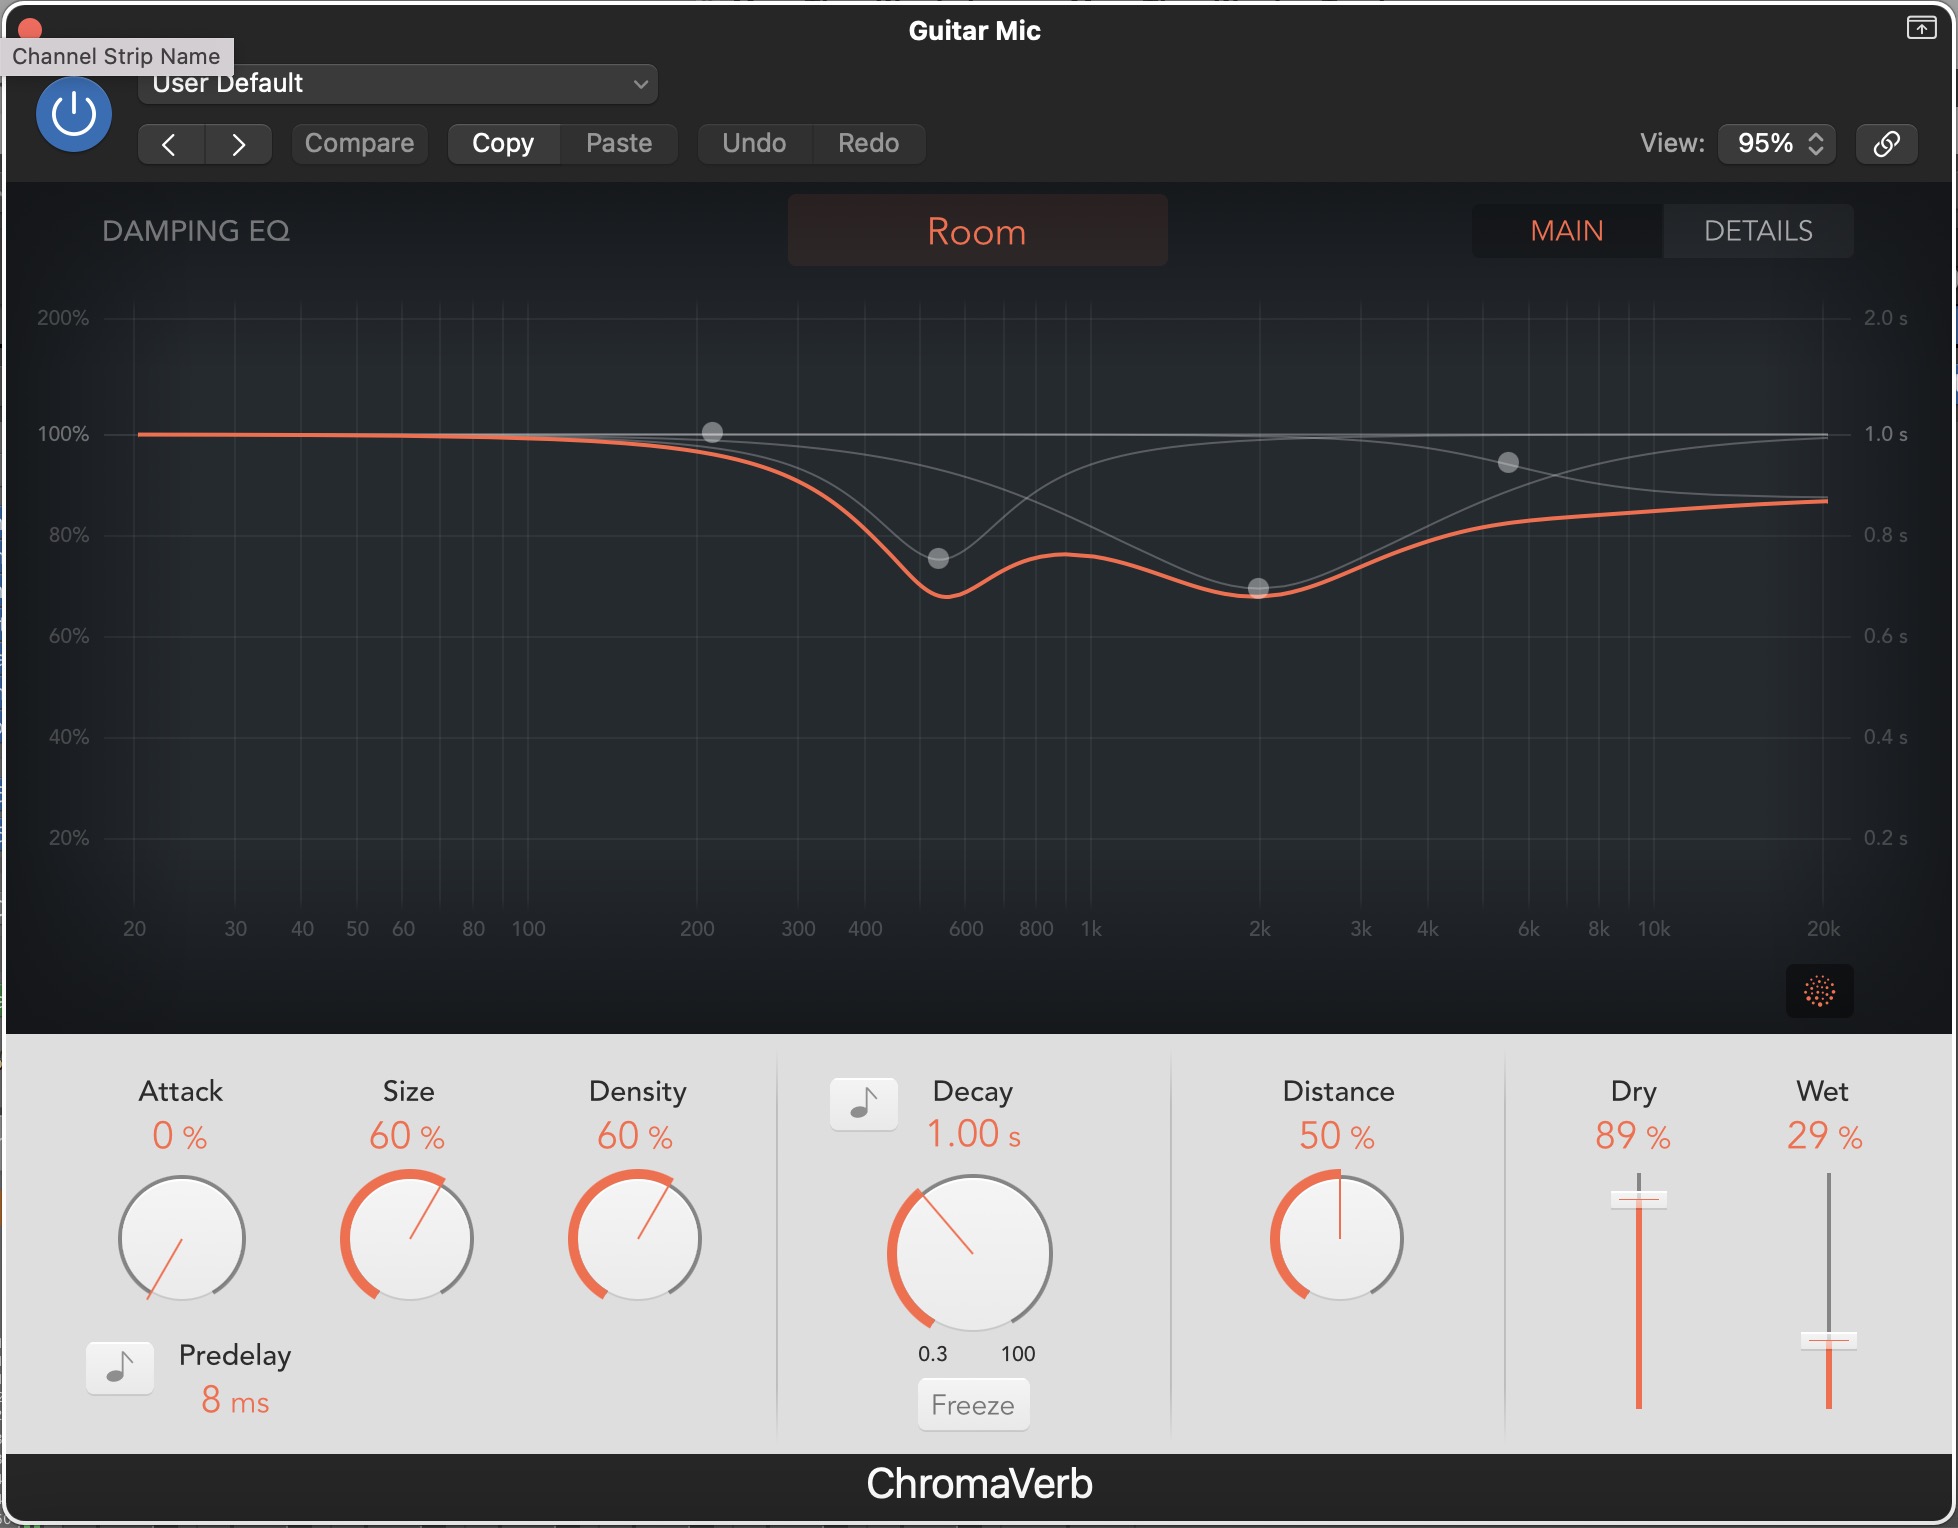This screenshot has width=1958, height=1528.
Task: Click the ChromaVerb plugin name label
Action: 979,1484
